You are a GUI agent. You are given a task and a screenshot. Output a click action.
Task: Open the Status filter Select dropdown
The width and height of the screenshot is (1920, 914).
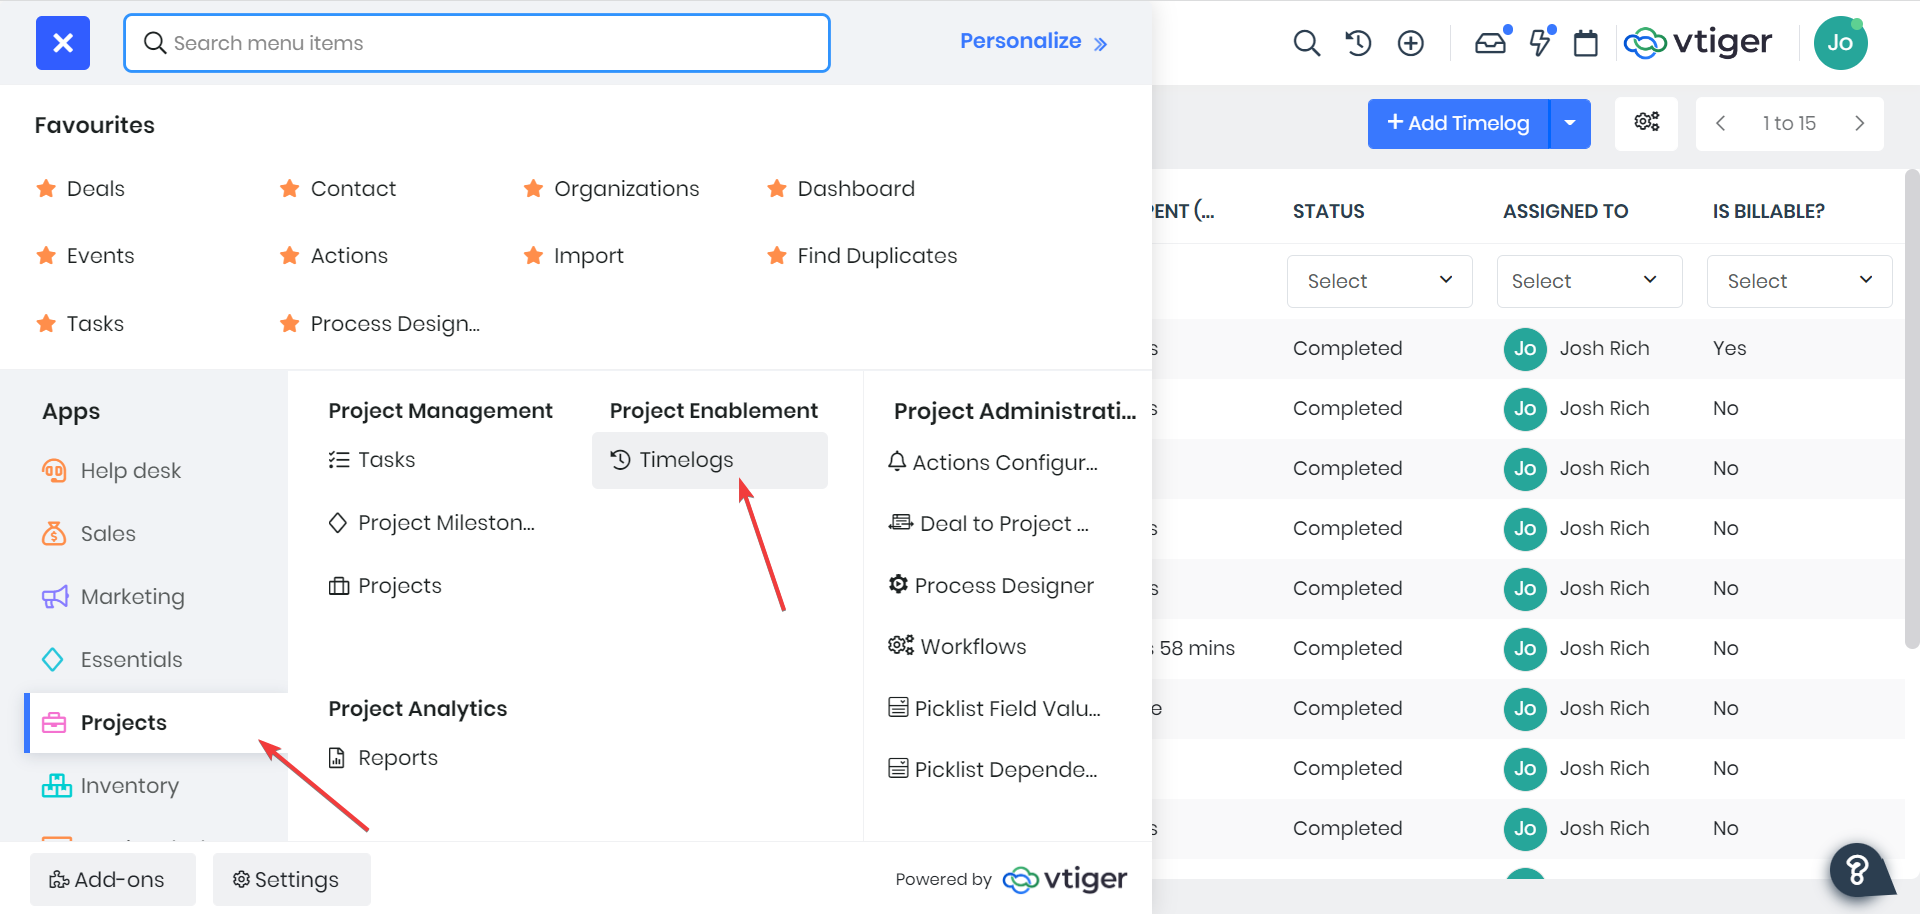click(x=1379, y=281)
